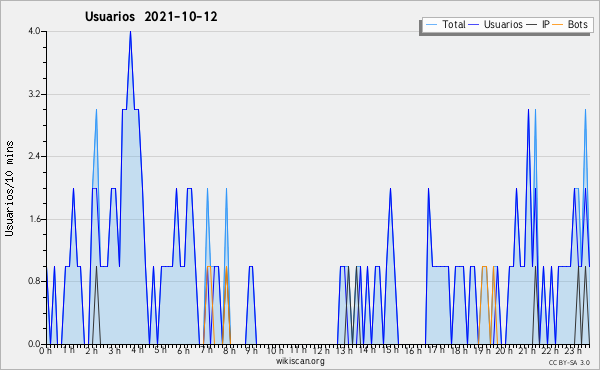This screenshot has width=600, height=370.
Task: Click the "22 h" x-axis label
Action: (x=551, y=350)
